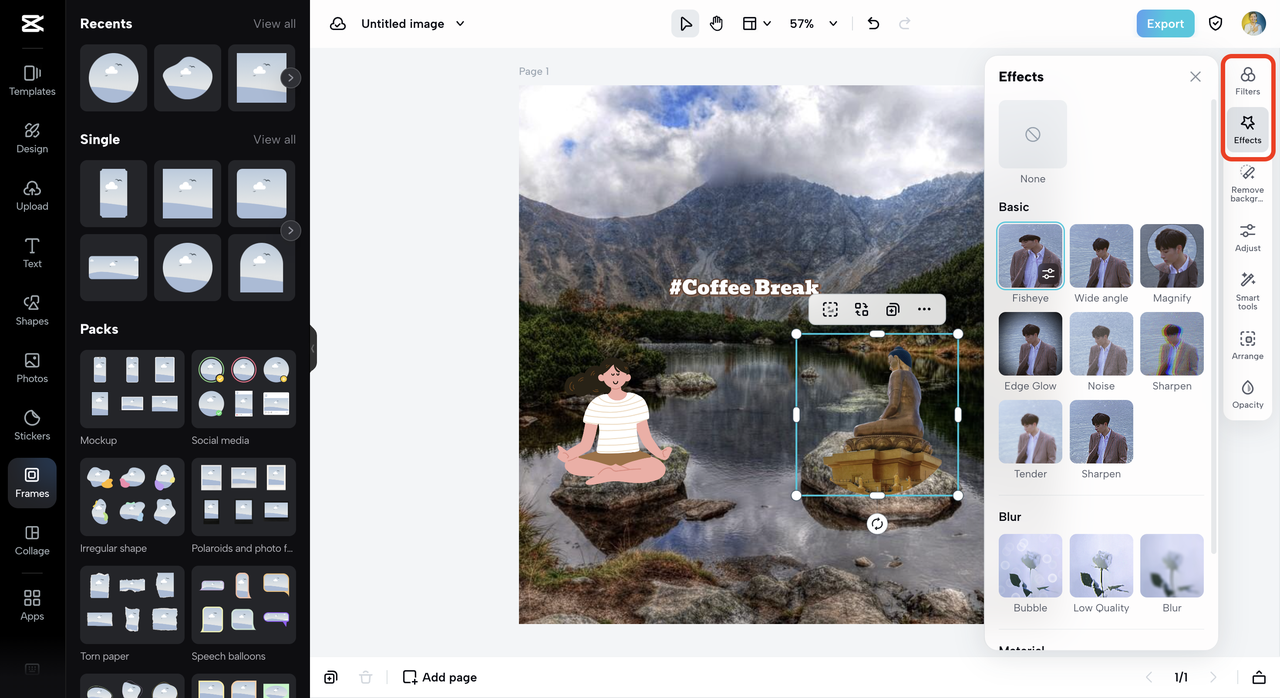Click the Fisheye adjust settings icon
Screen dimensions: 1280x698
(x=1048, y=273)
